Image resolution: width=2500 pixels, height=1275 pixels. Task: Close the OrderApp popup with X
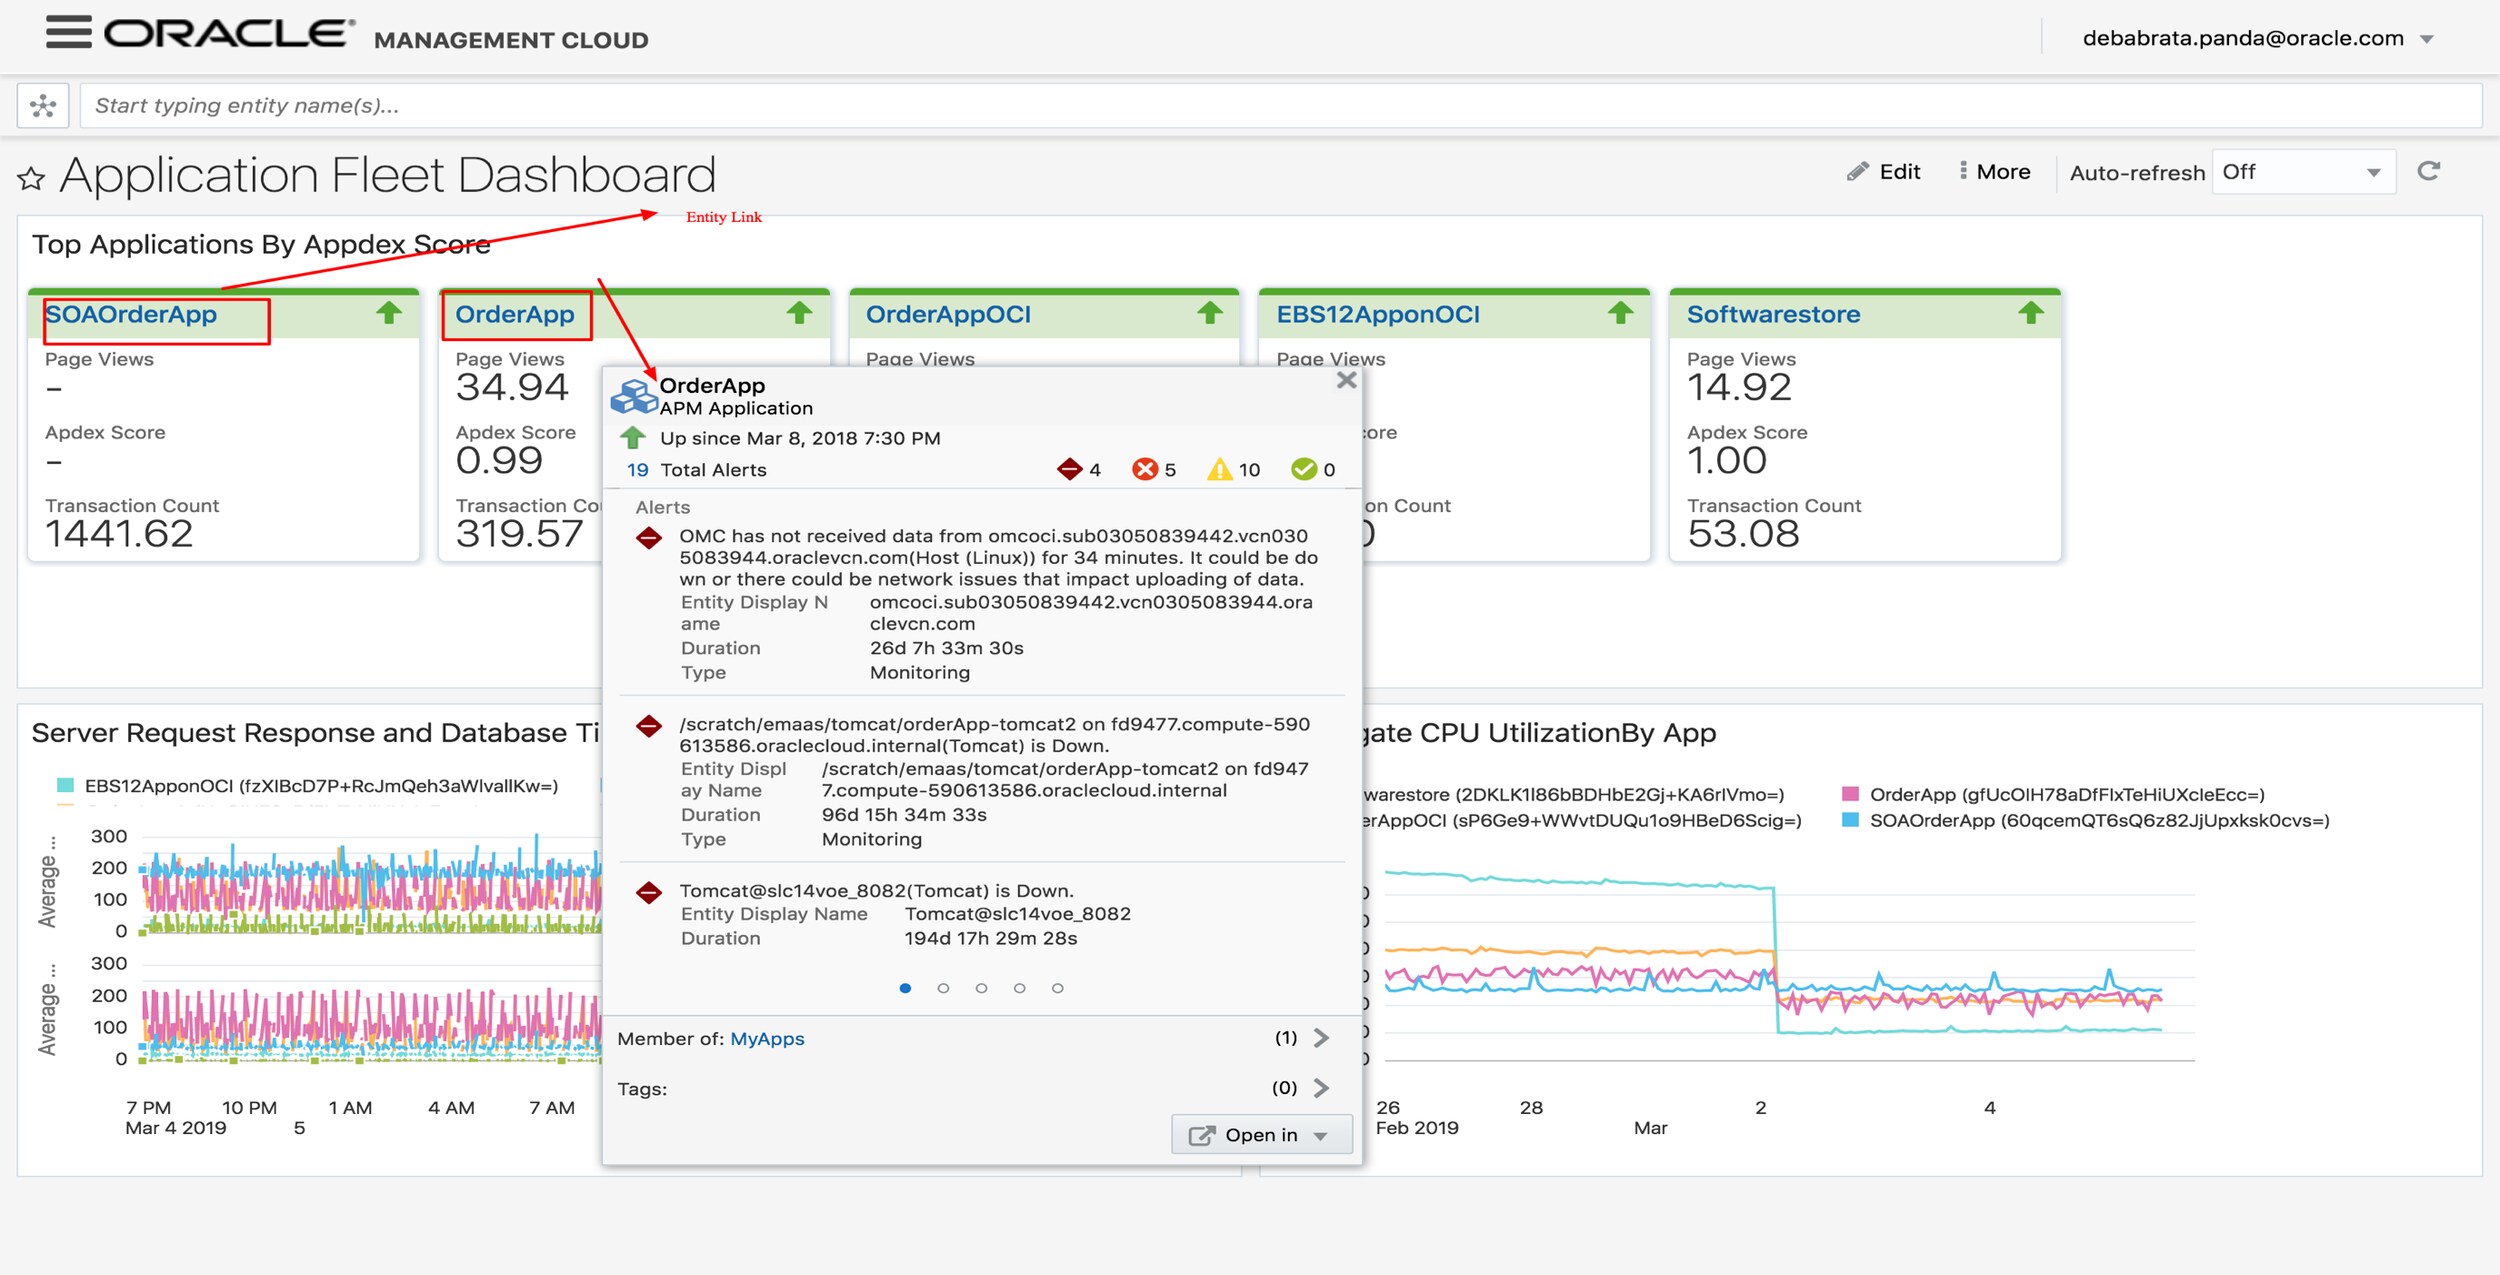point(1346,381)
